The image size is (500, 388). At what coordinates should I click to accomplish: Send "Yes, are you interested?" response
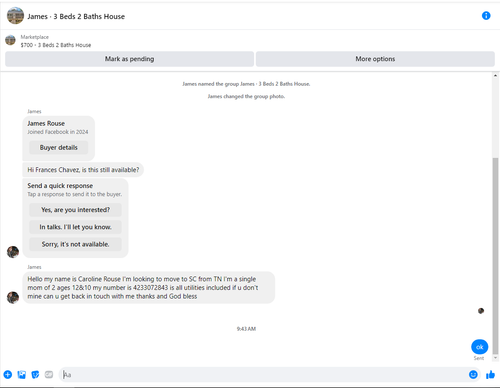point(75,210)
